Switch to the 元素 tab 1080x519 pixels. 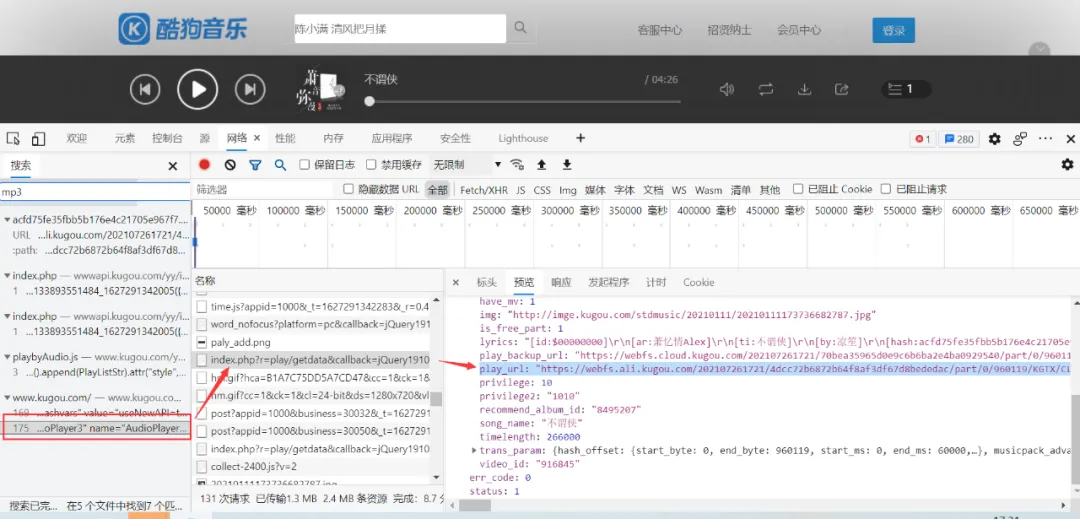pyautogui.click(x=125, y=138)
